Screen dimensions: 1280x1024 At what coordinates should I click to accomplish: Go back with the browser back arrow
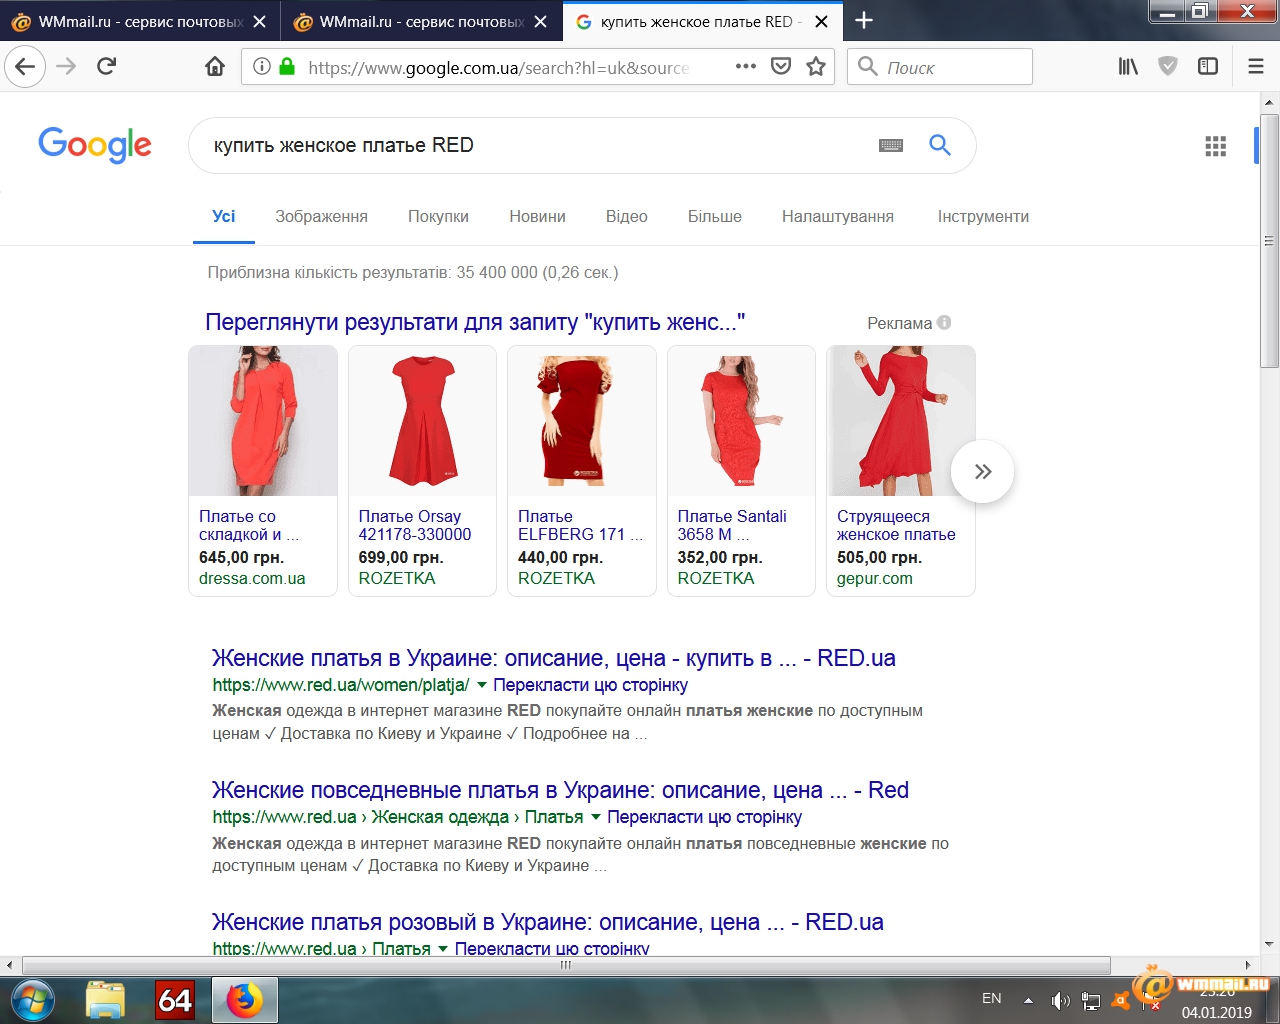point(25,67)
